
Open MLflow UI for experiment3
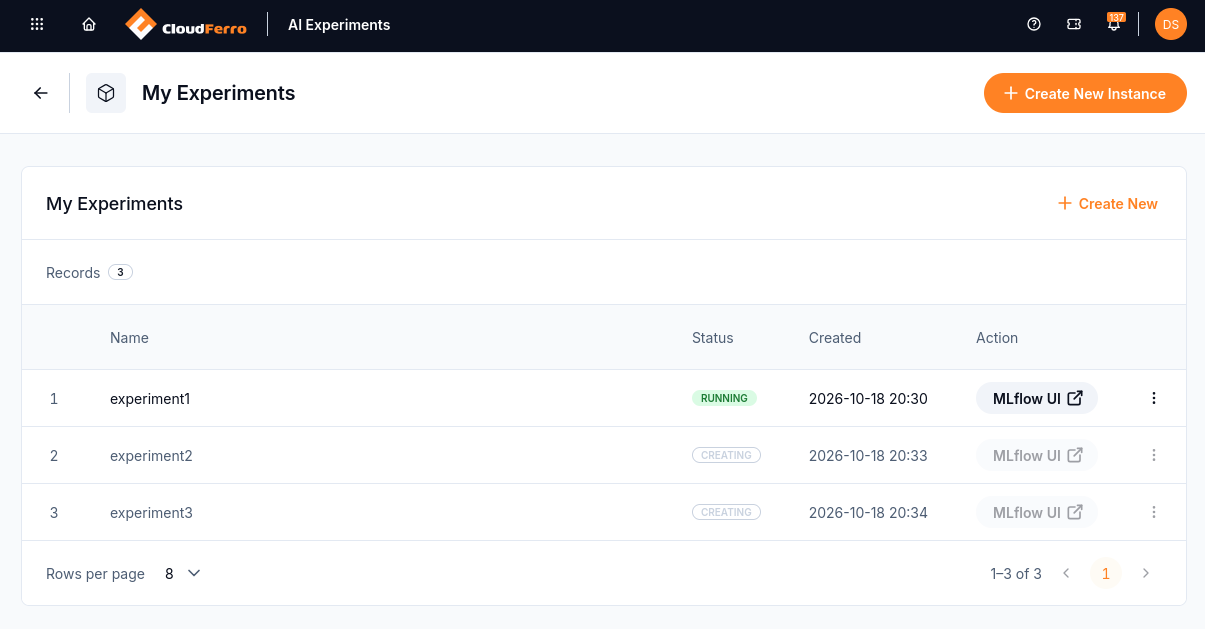tap(1037, 512)
